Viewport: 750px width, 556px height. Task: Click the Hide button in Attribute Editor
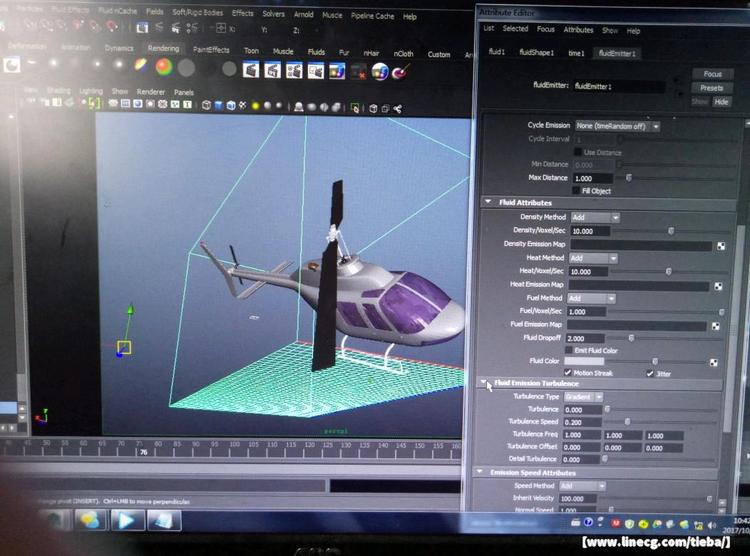click(721, 101)
